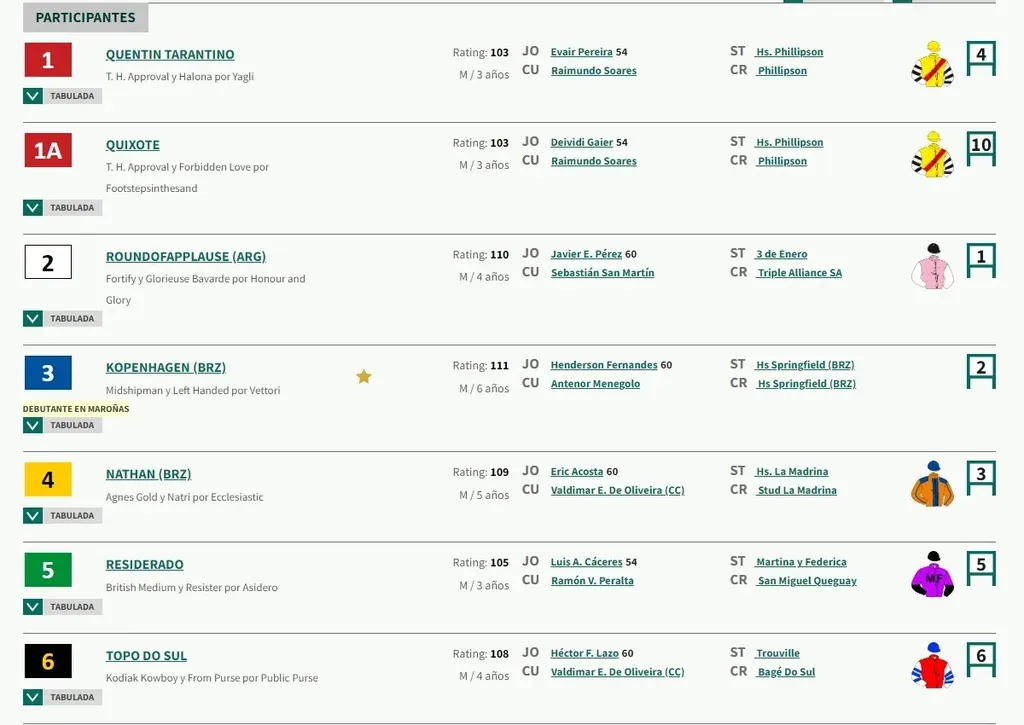Expand Tabulada section under Roundofapplause
The width and height of the screenshot is (1024, 725).
coord(33,319)
